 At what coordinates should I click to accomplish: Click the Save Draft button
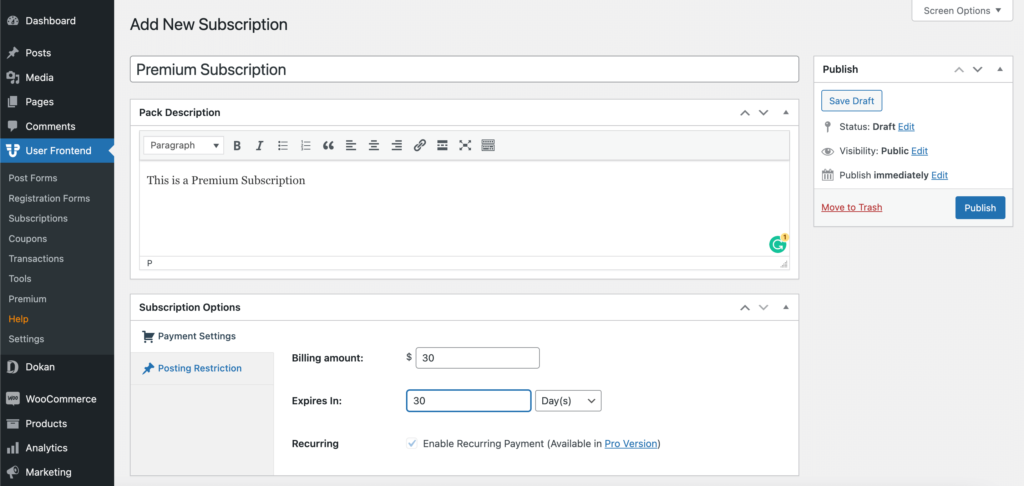click(852, 101)
